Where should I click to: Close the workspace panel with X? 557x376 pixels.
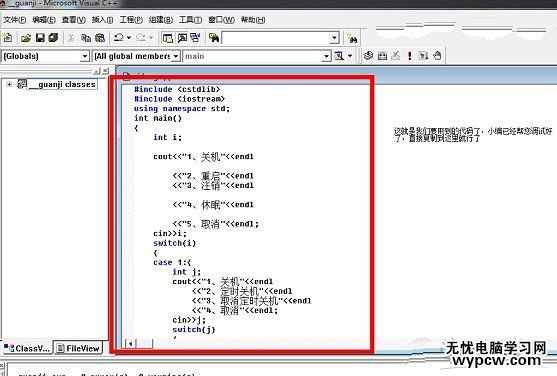click(x=105, y=71)
